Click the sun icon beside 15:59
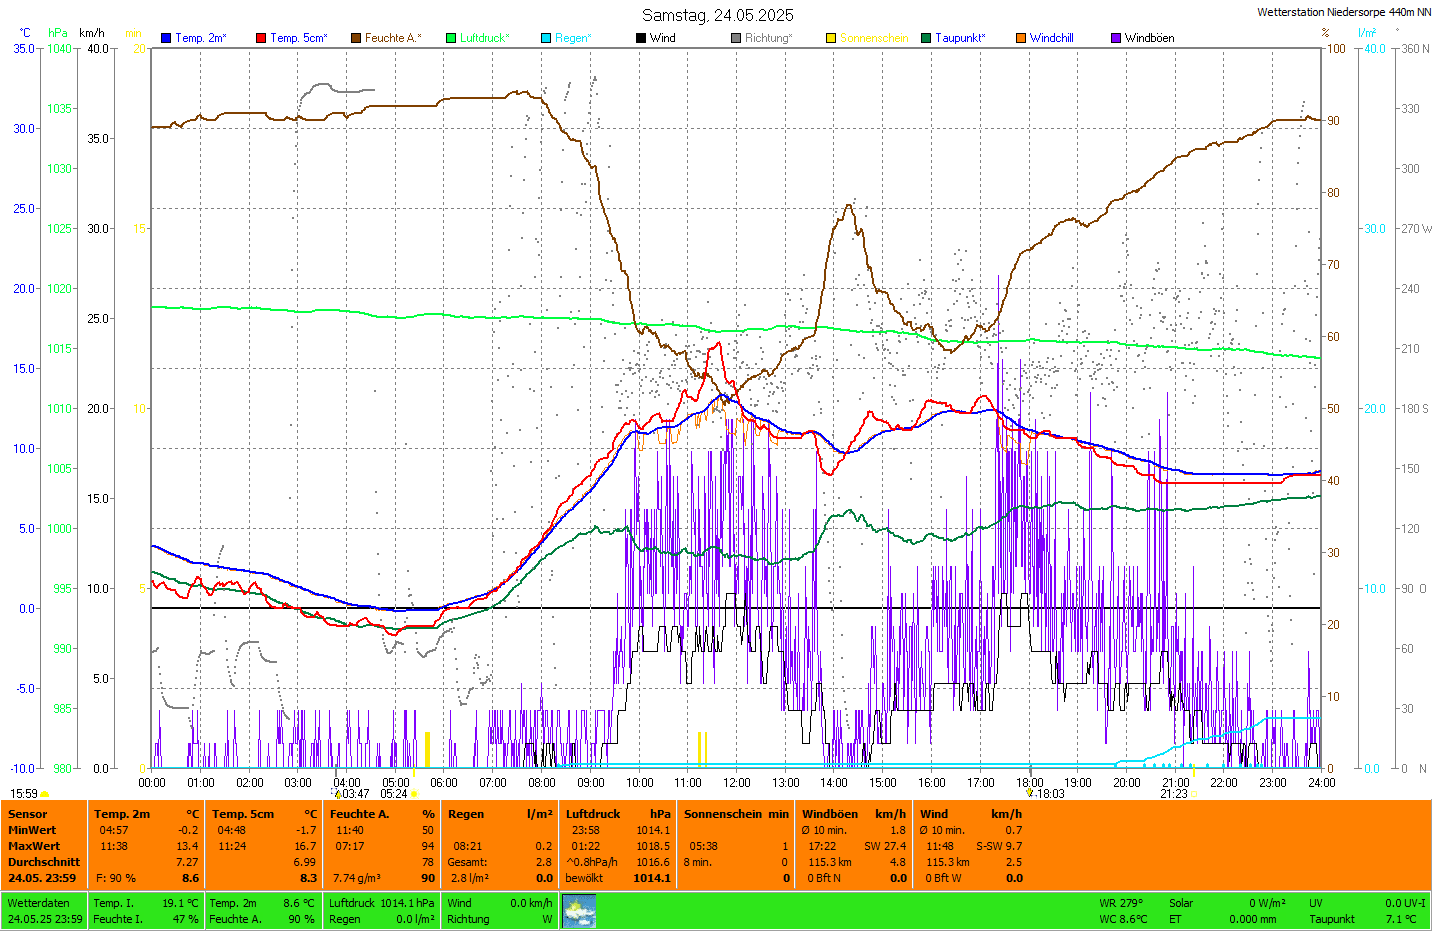1432x931 pixels. 45,794
